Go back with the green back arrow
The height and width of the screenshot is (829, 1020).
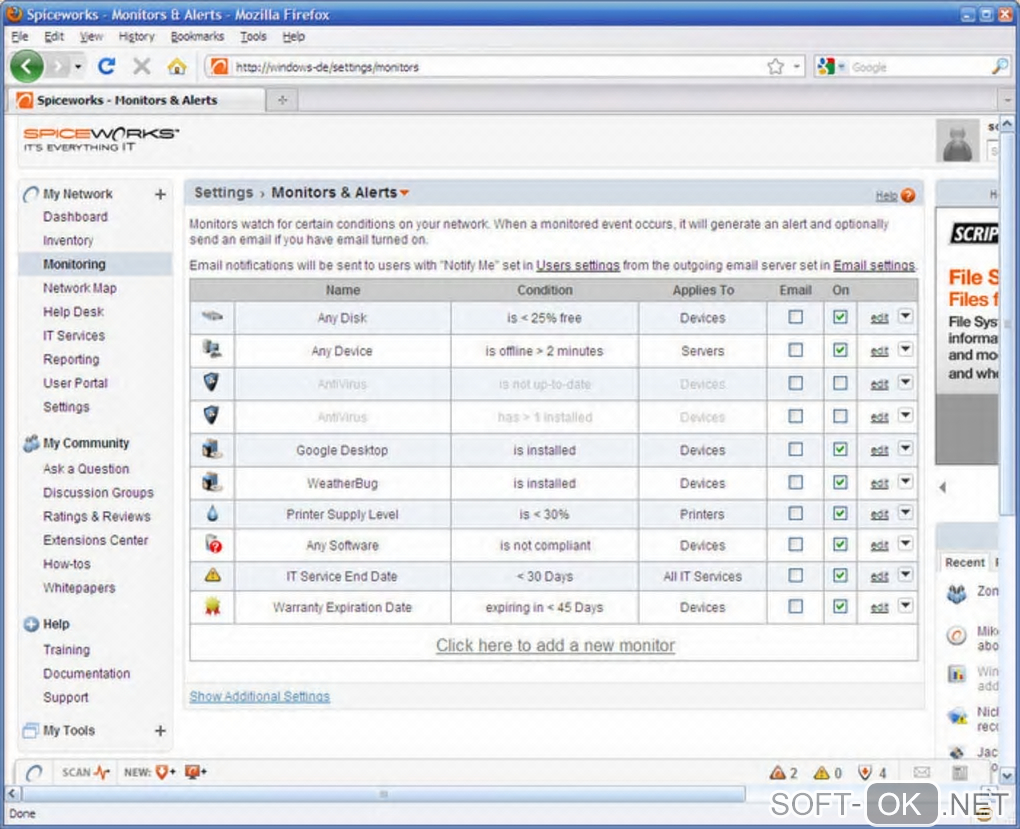tap(27, 66)
